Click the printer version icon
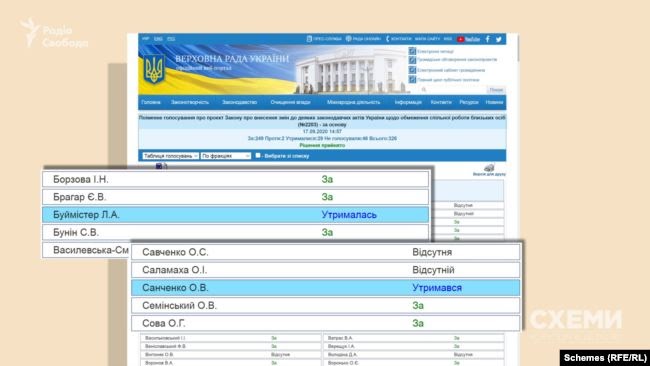Image resolution: width=650 pixels, height=366 pixels. [489, 167]
